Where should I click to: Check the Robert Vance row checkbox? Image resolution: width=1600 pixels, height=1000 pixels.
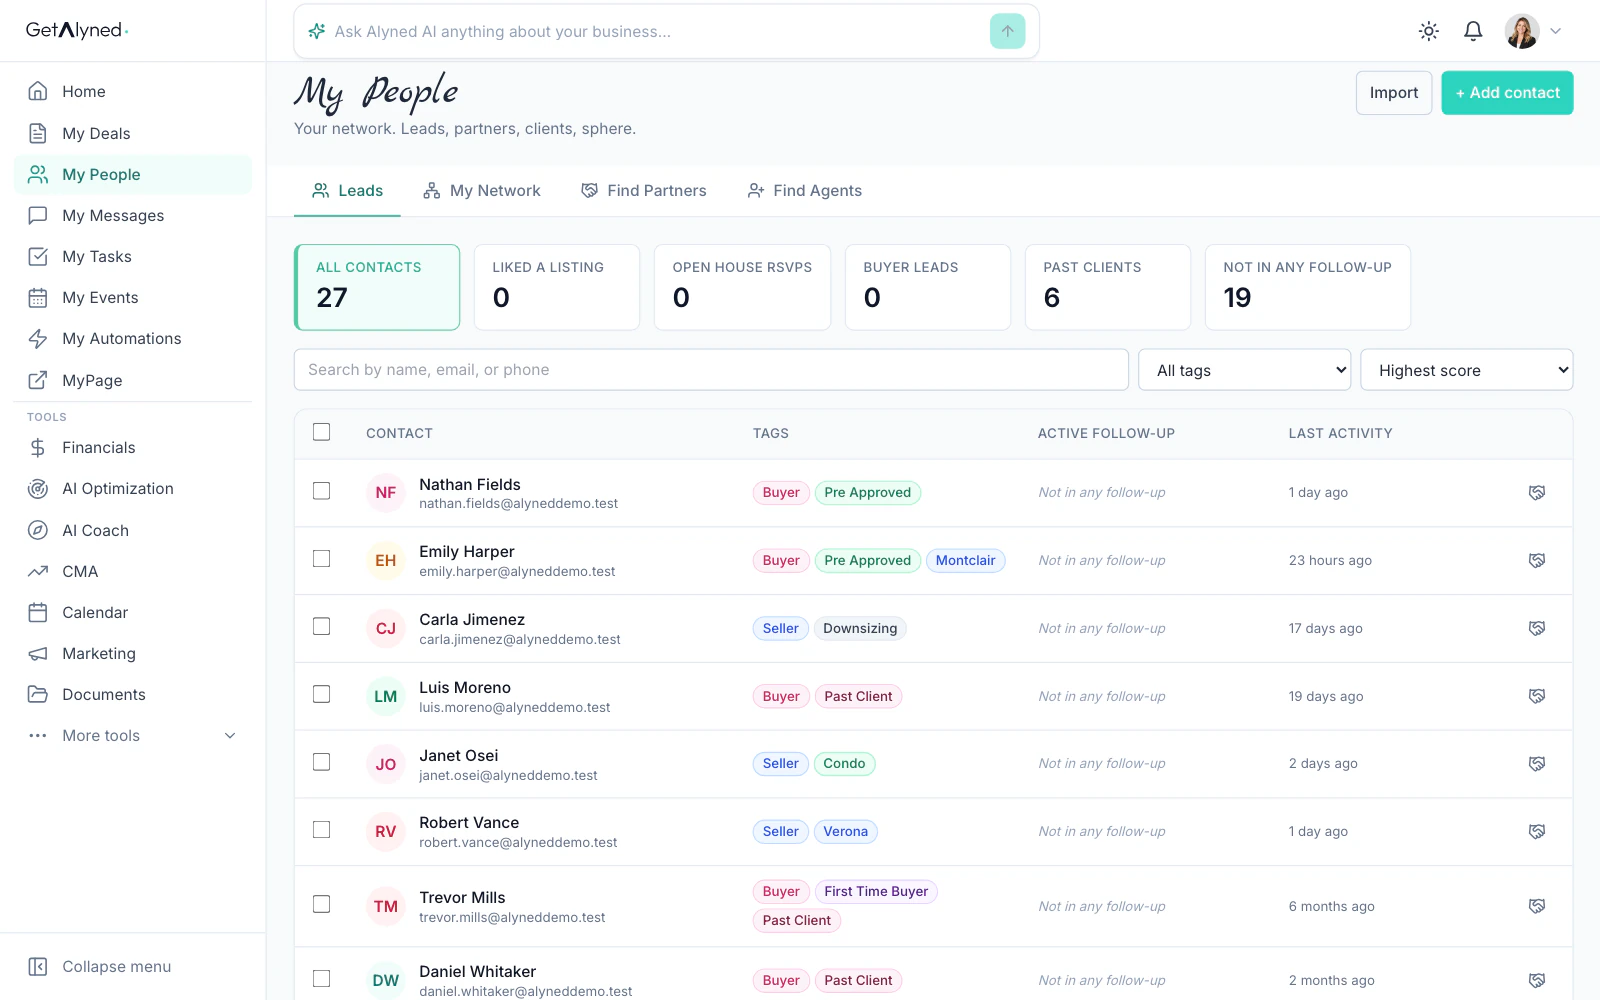coord(321,830)
